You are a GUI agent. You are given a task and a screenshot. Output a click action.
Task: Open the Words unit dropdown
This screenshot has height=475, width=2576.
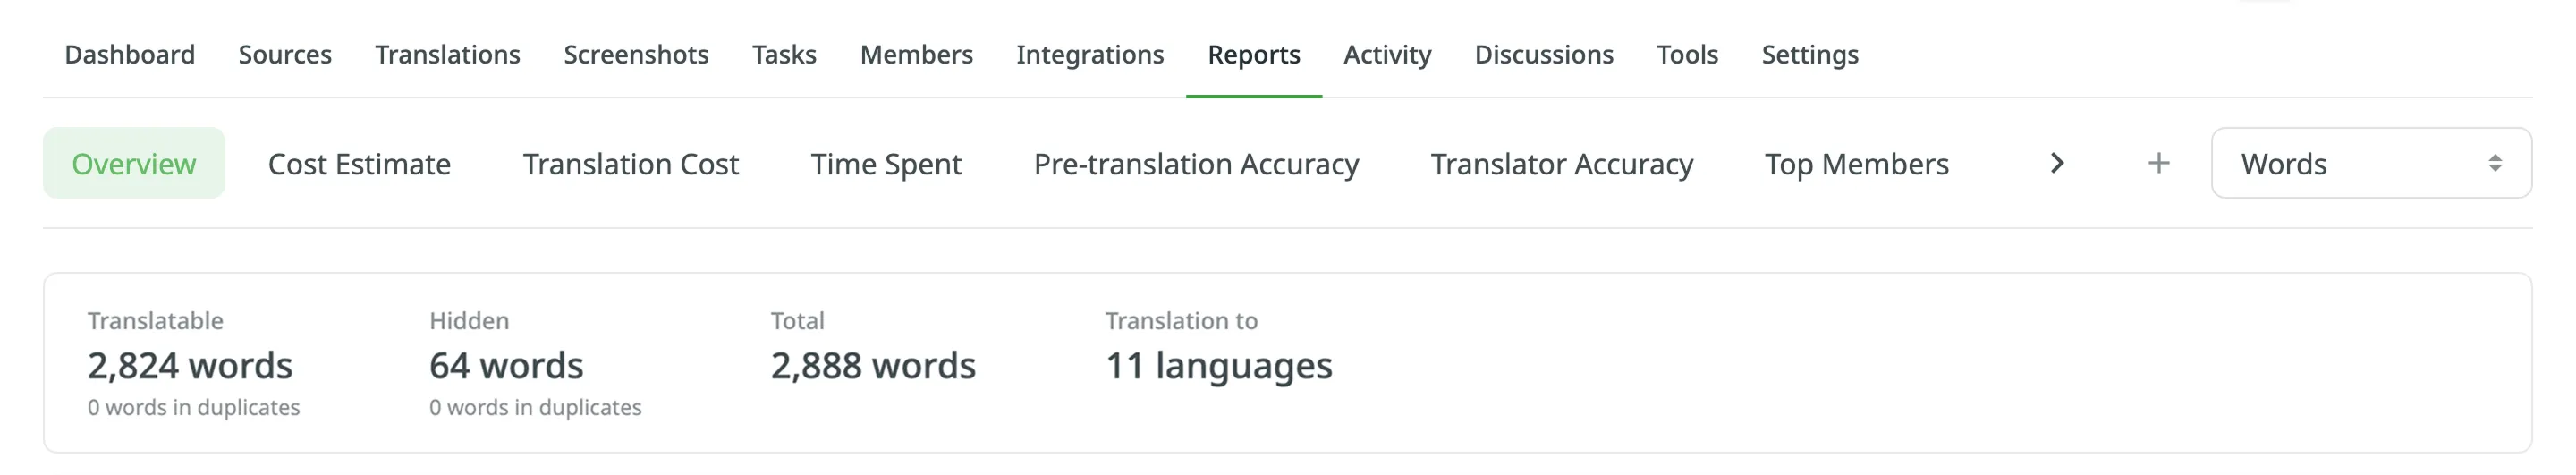2370,163
